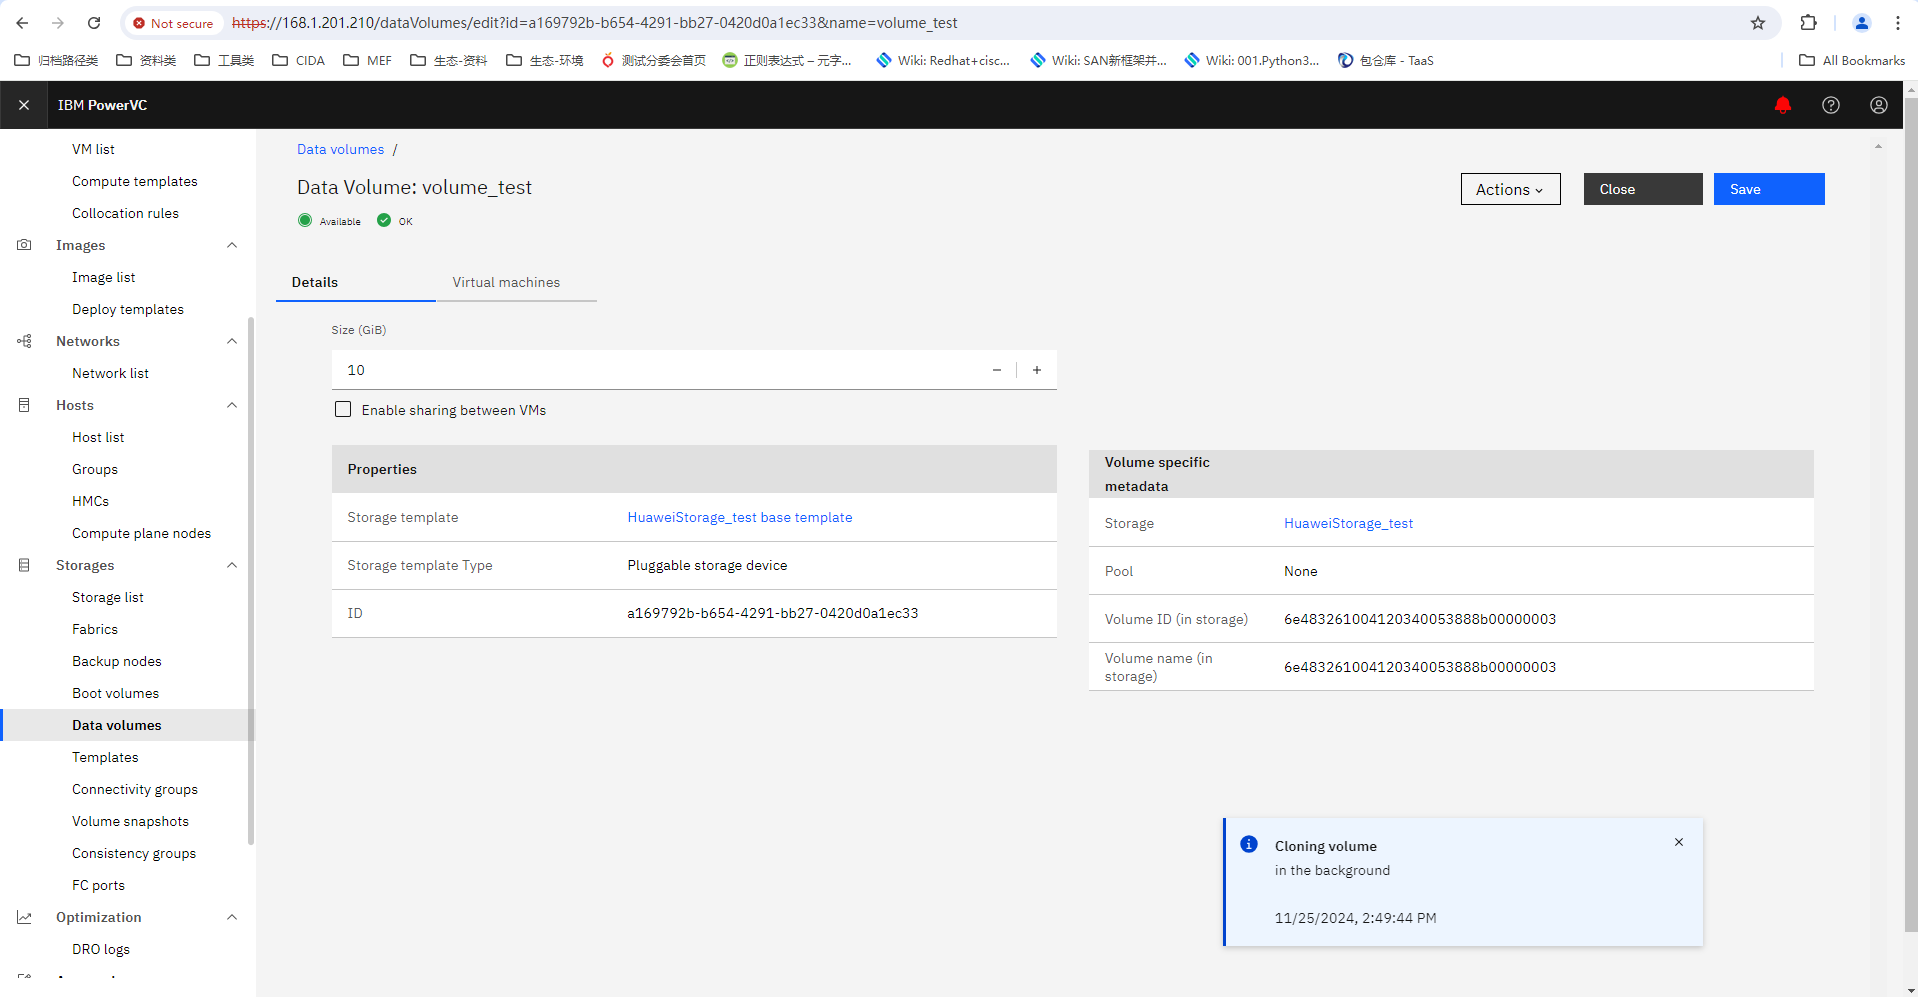Viewport: 1918px width, 997px height.
Task: Select the volume ID a169792b-b654 value
Action: (x=772, y=613)
